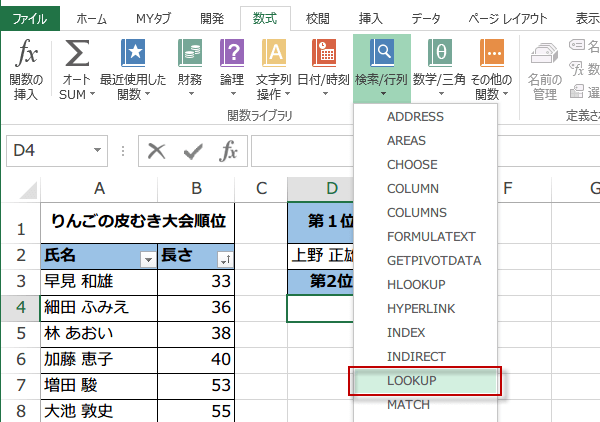Switch to the 開発 tab
The width and height of the screenshot is (600, 422).
212,18
